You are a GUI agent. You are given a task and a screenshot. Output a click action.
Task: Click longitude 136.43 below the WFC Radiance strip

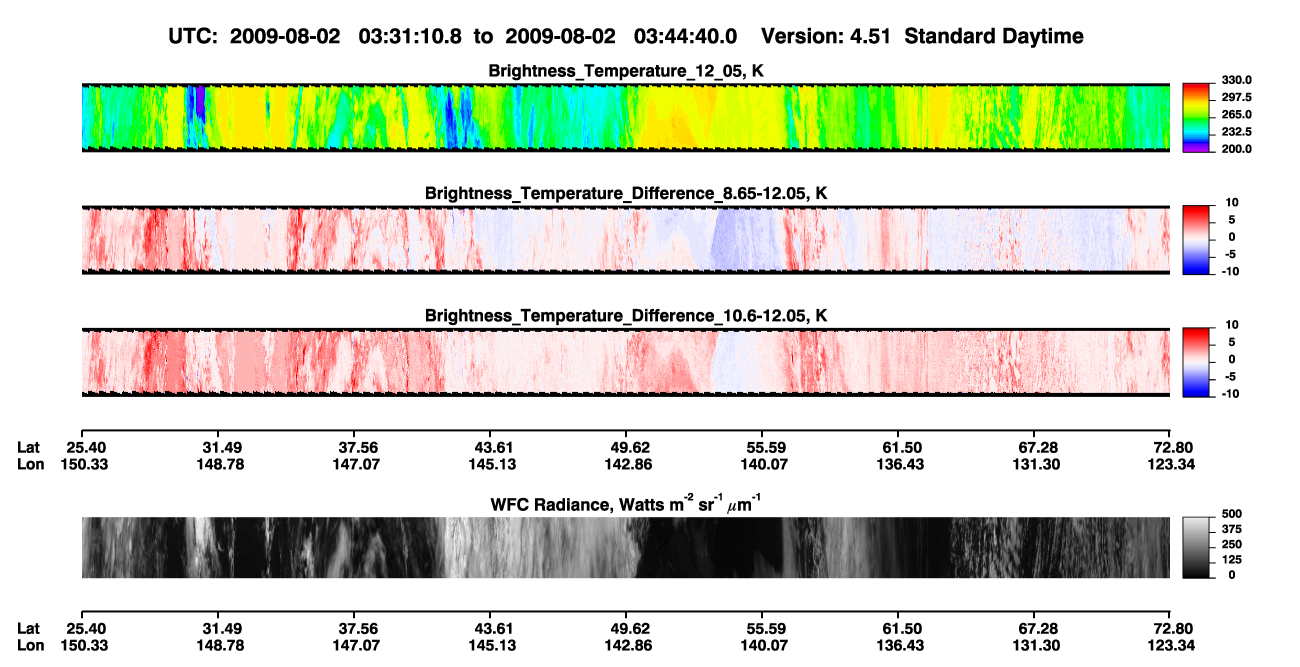pos(898,646)
